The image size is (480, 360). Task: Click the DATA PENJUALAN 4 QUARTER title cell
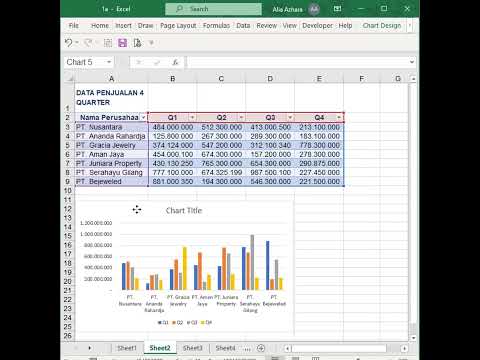pos(111,98)
